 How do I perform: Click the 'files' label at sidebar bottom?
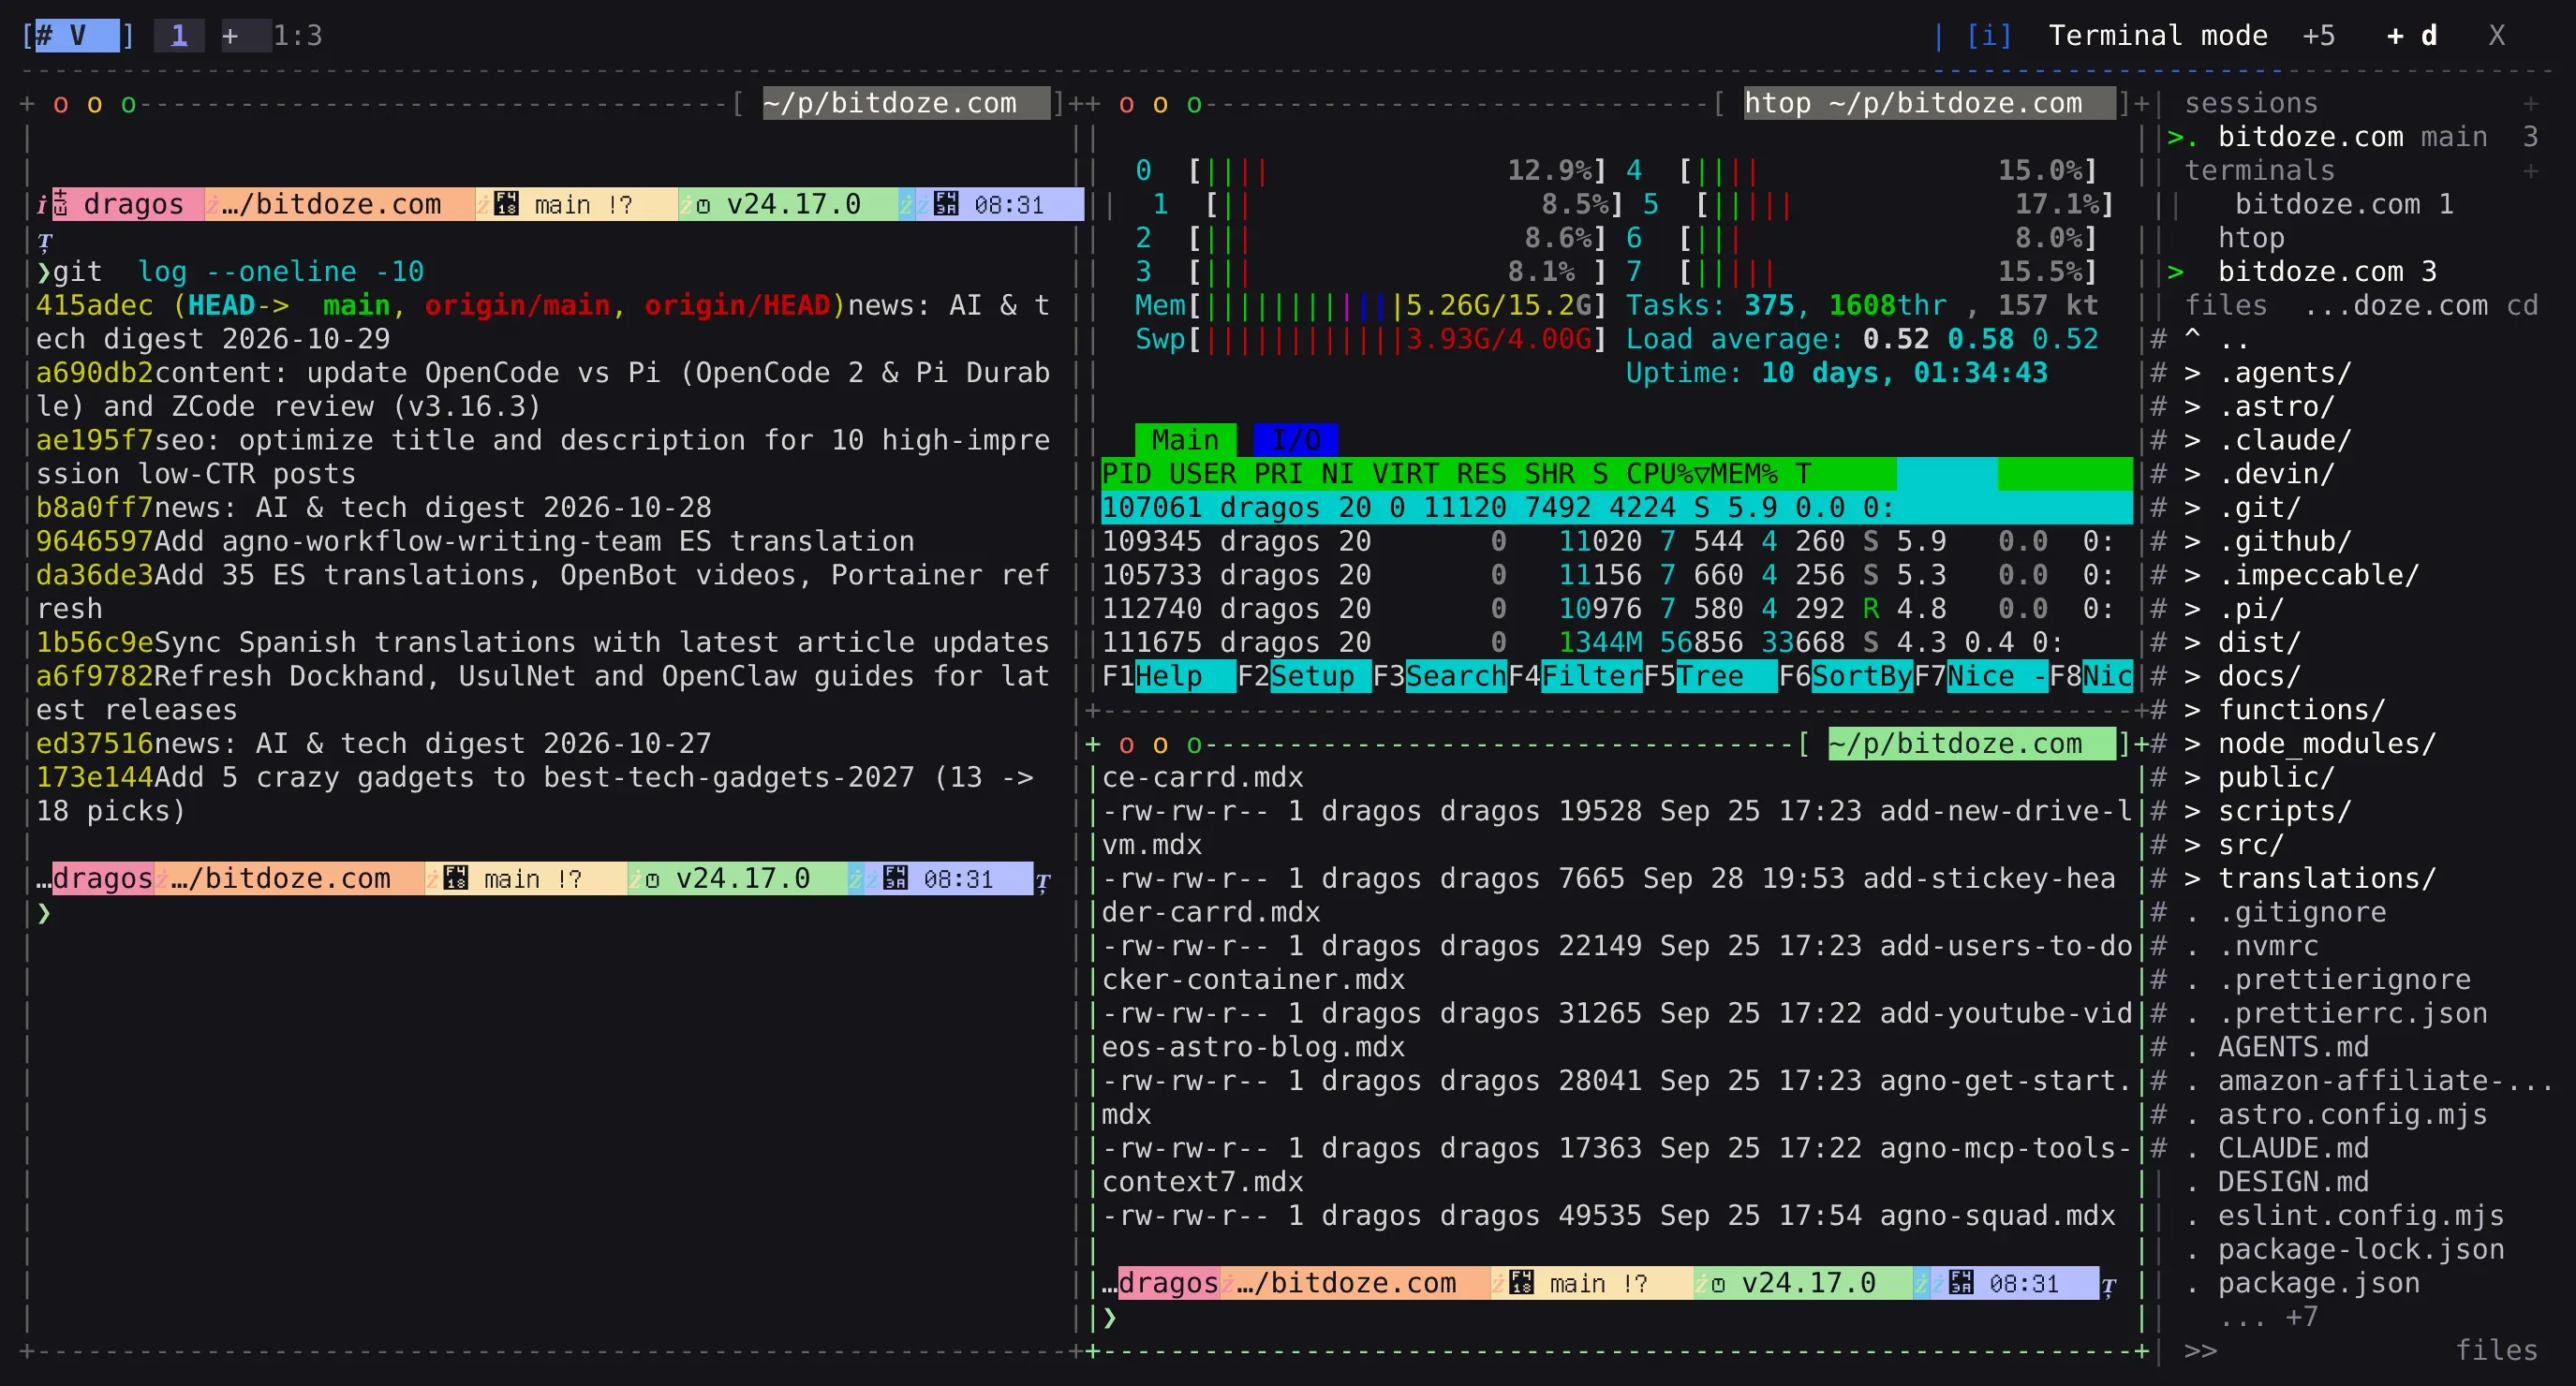pos(2496,1350)
